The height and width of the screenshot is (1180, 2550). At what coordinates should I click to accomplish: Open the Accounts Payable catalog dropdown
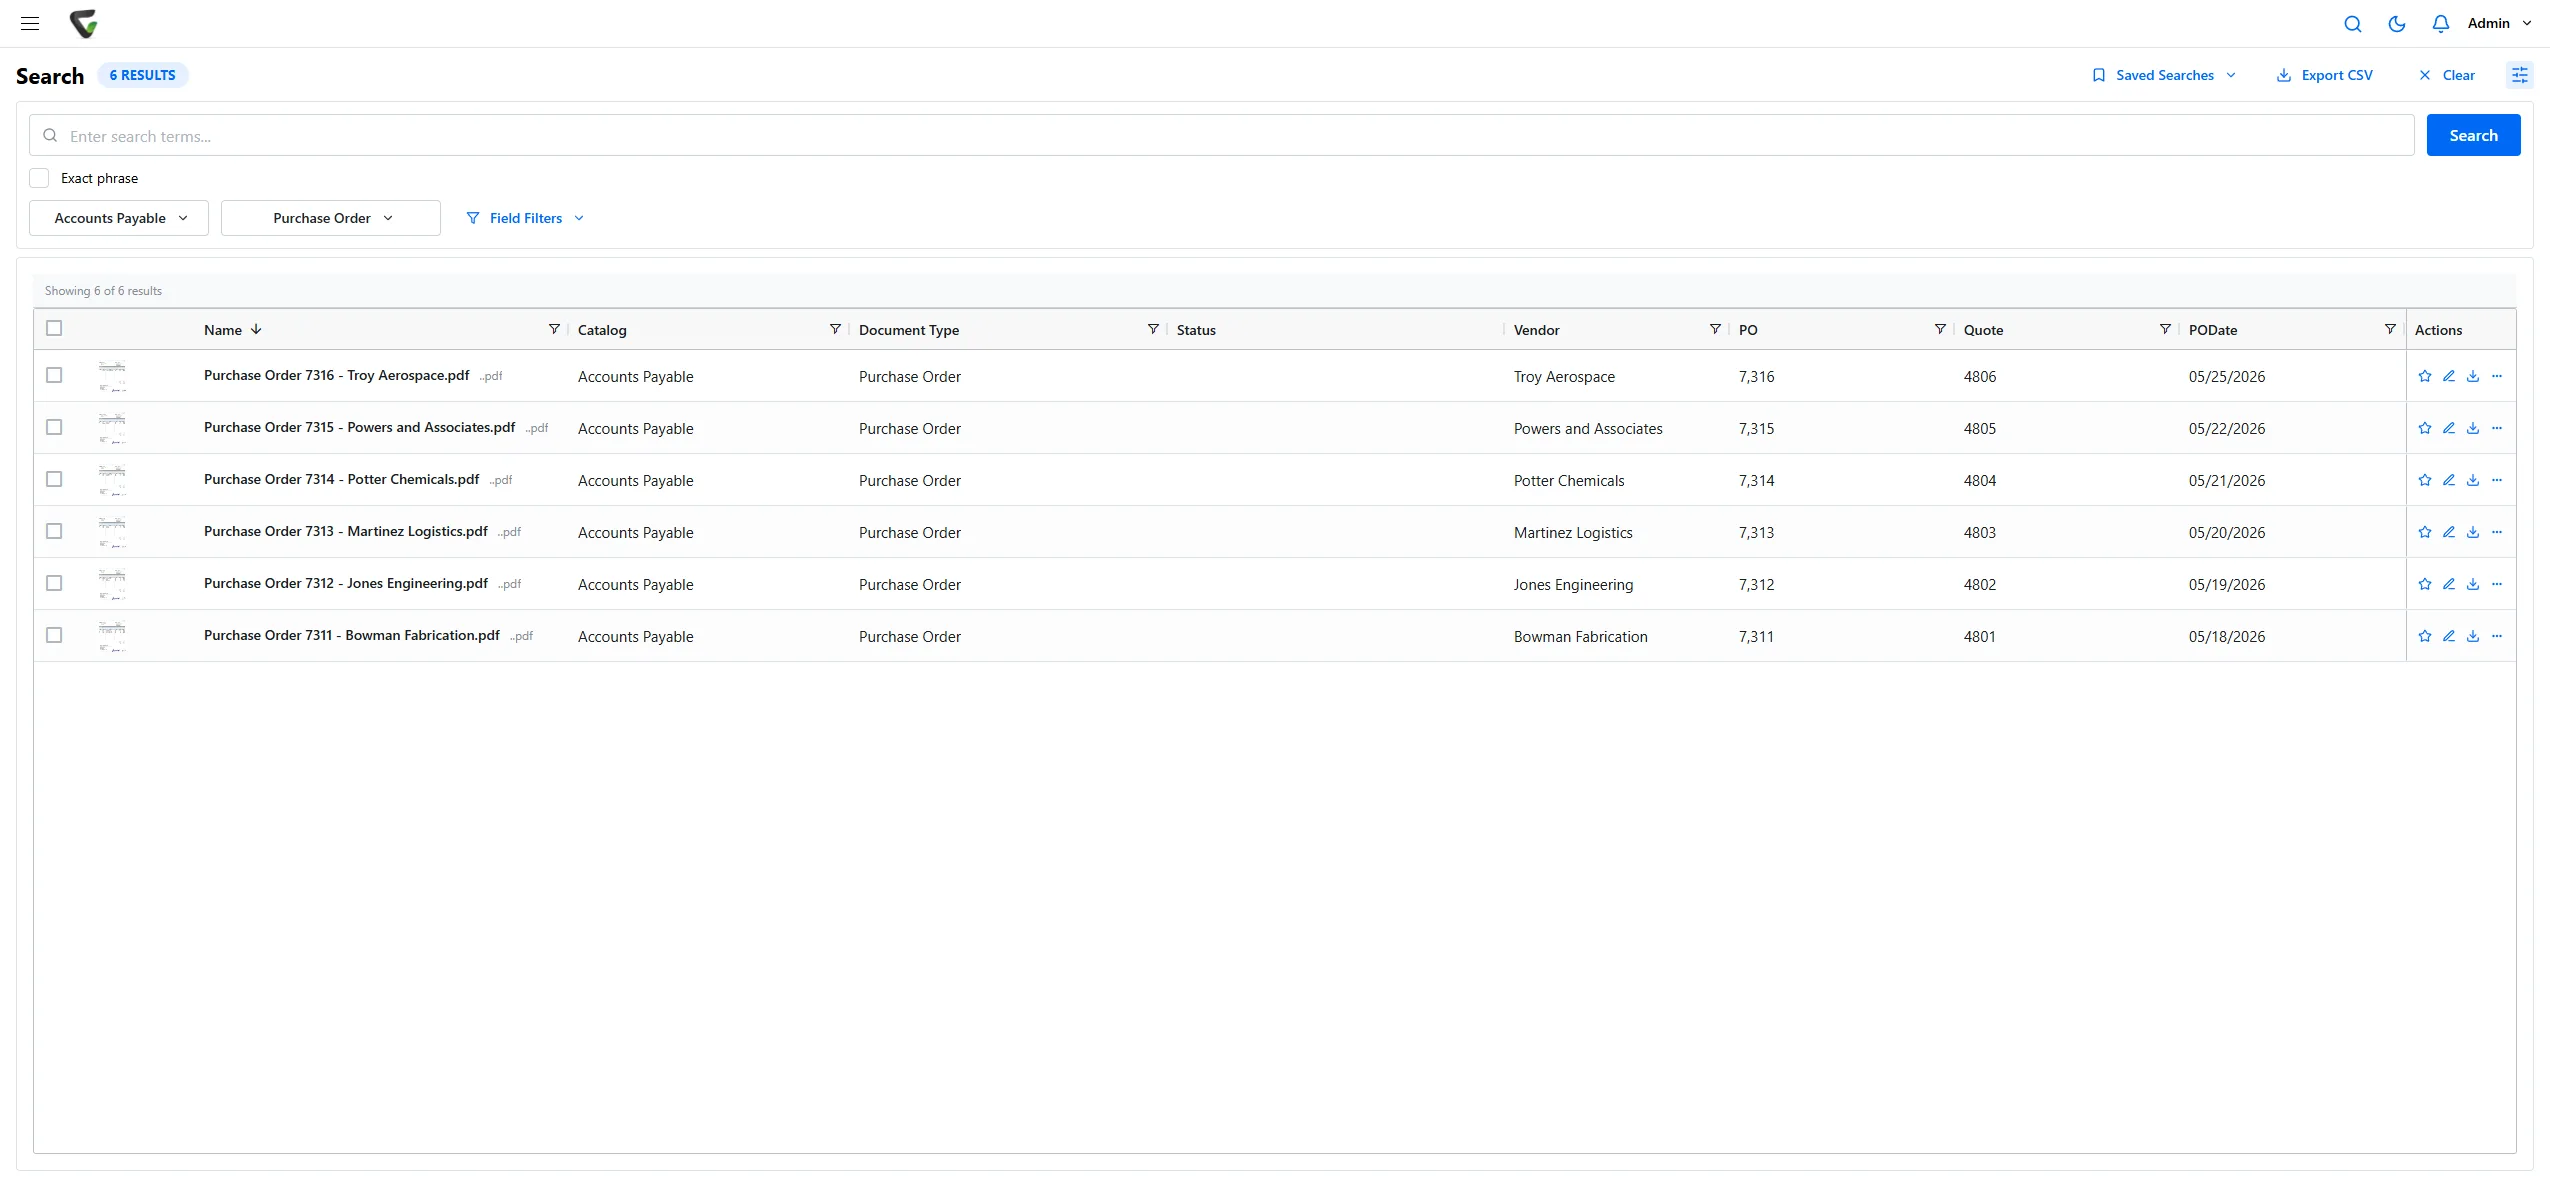[x=119, y=218]
